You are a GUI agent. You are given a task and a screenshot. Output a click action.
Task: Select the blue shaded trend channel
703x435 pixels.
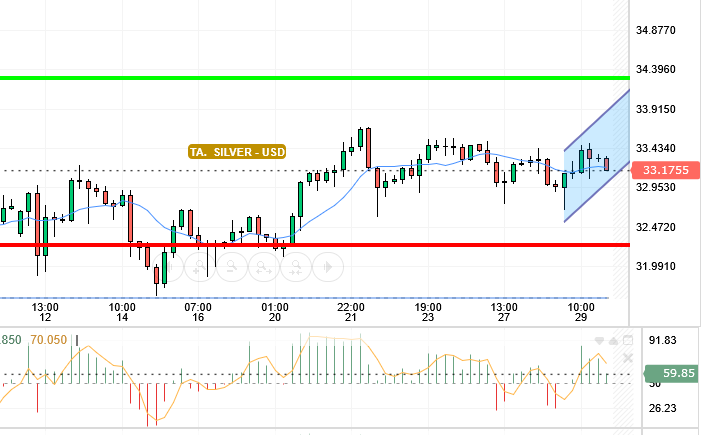[597, 157]
